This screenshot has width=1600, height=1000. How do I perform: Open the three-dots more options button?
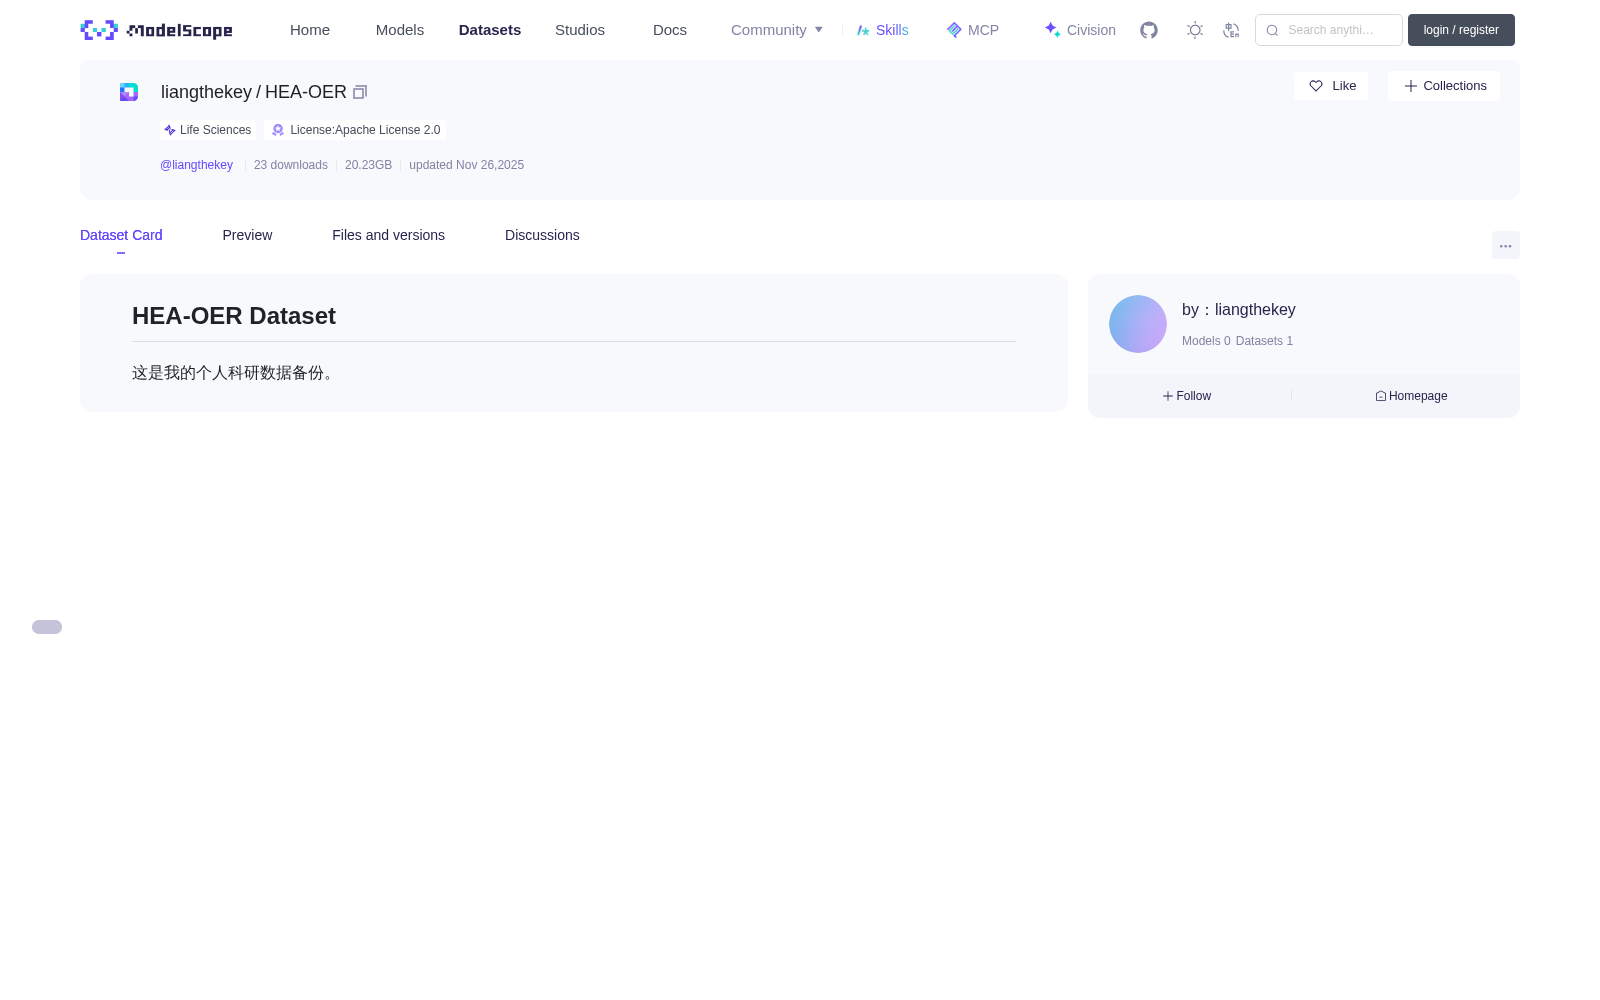point(1506,245)
